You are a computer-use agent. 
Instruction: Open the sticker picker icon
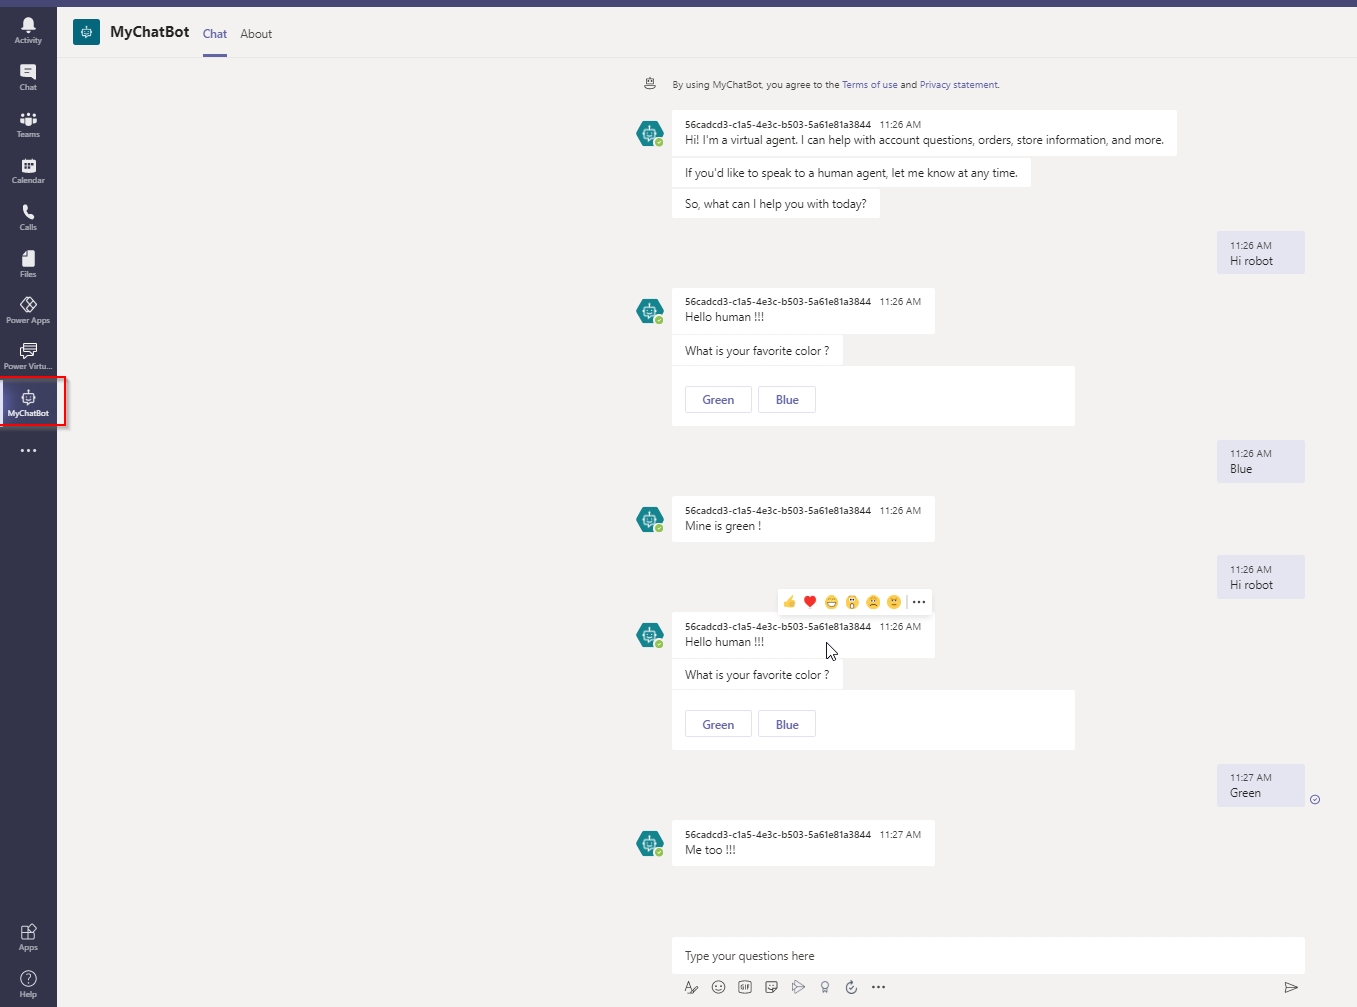771,987
